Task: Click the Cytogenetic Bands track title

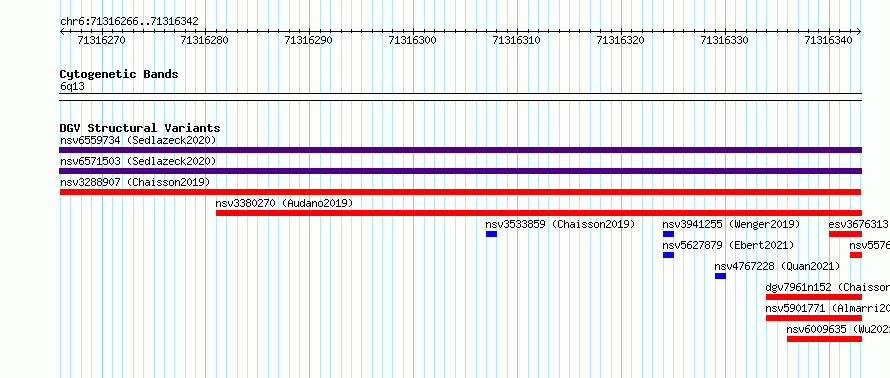Action: (x=119, y=74)
